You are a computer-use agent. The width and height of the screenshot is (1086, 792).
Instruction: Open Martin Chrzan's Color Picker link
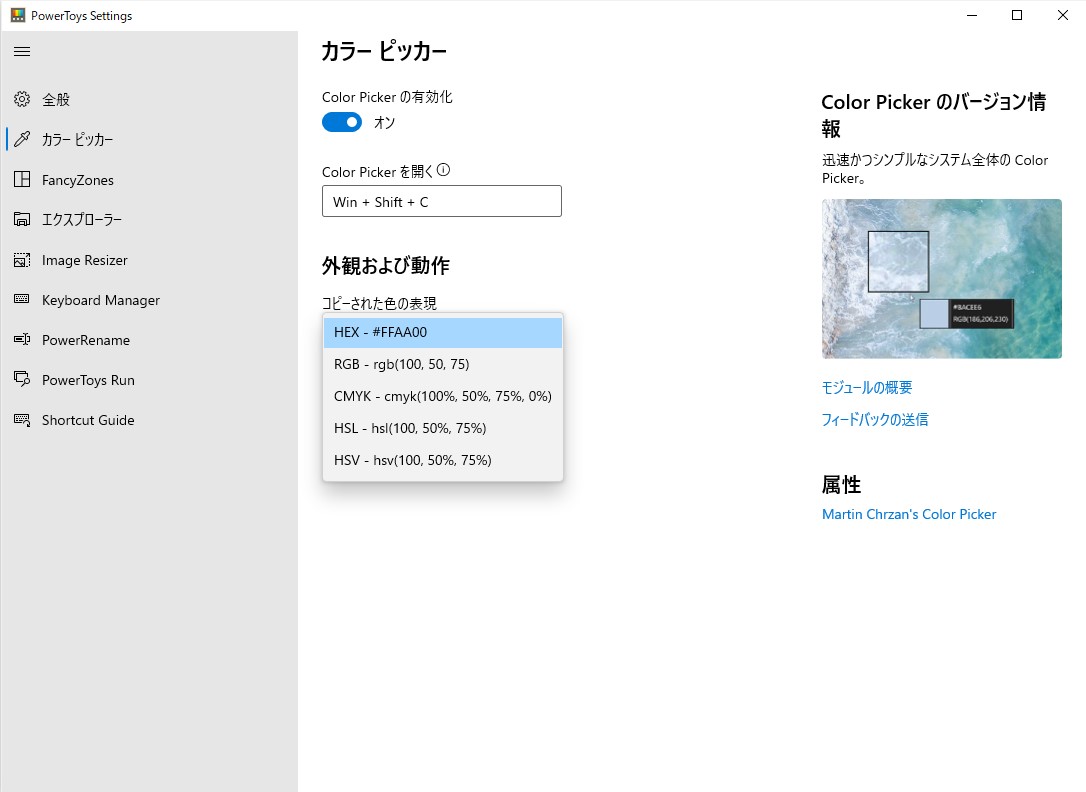coord(908,514)
